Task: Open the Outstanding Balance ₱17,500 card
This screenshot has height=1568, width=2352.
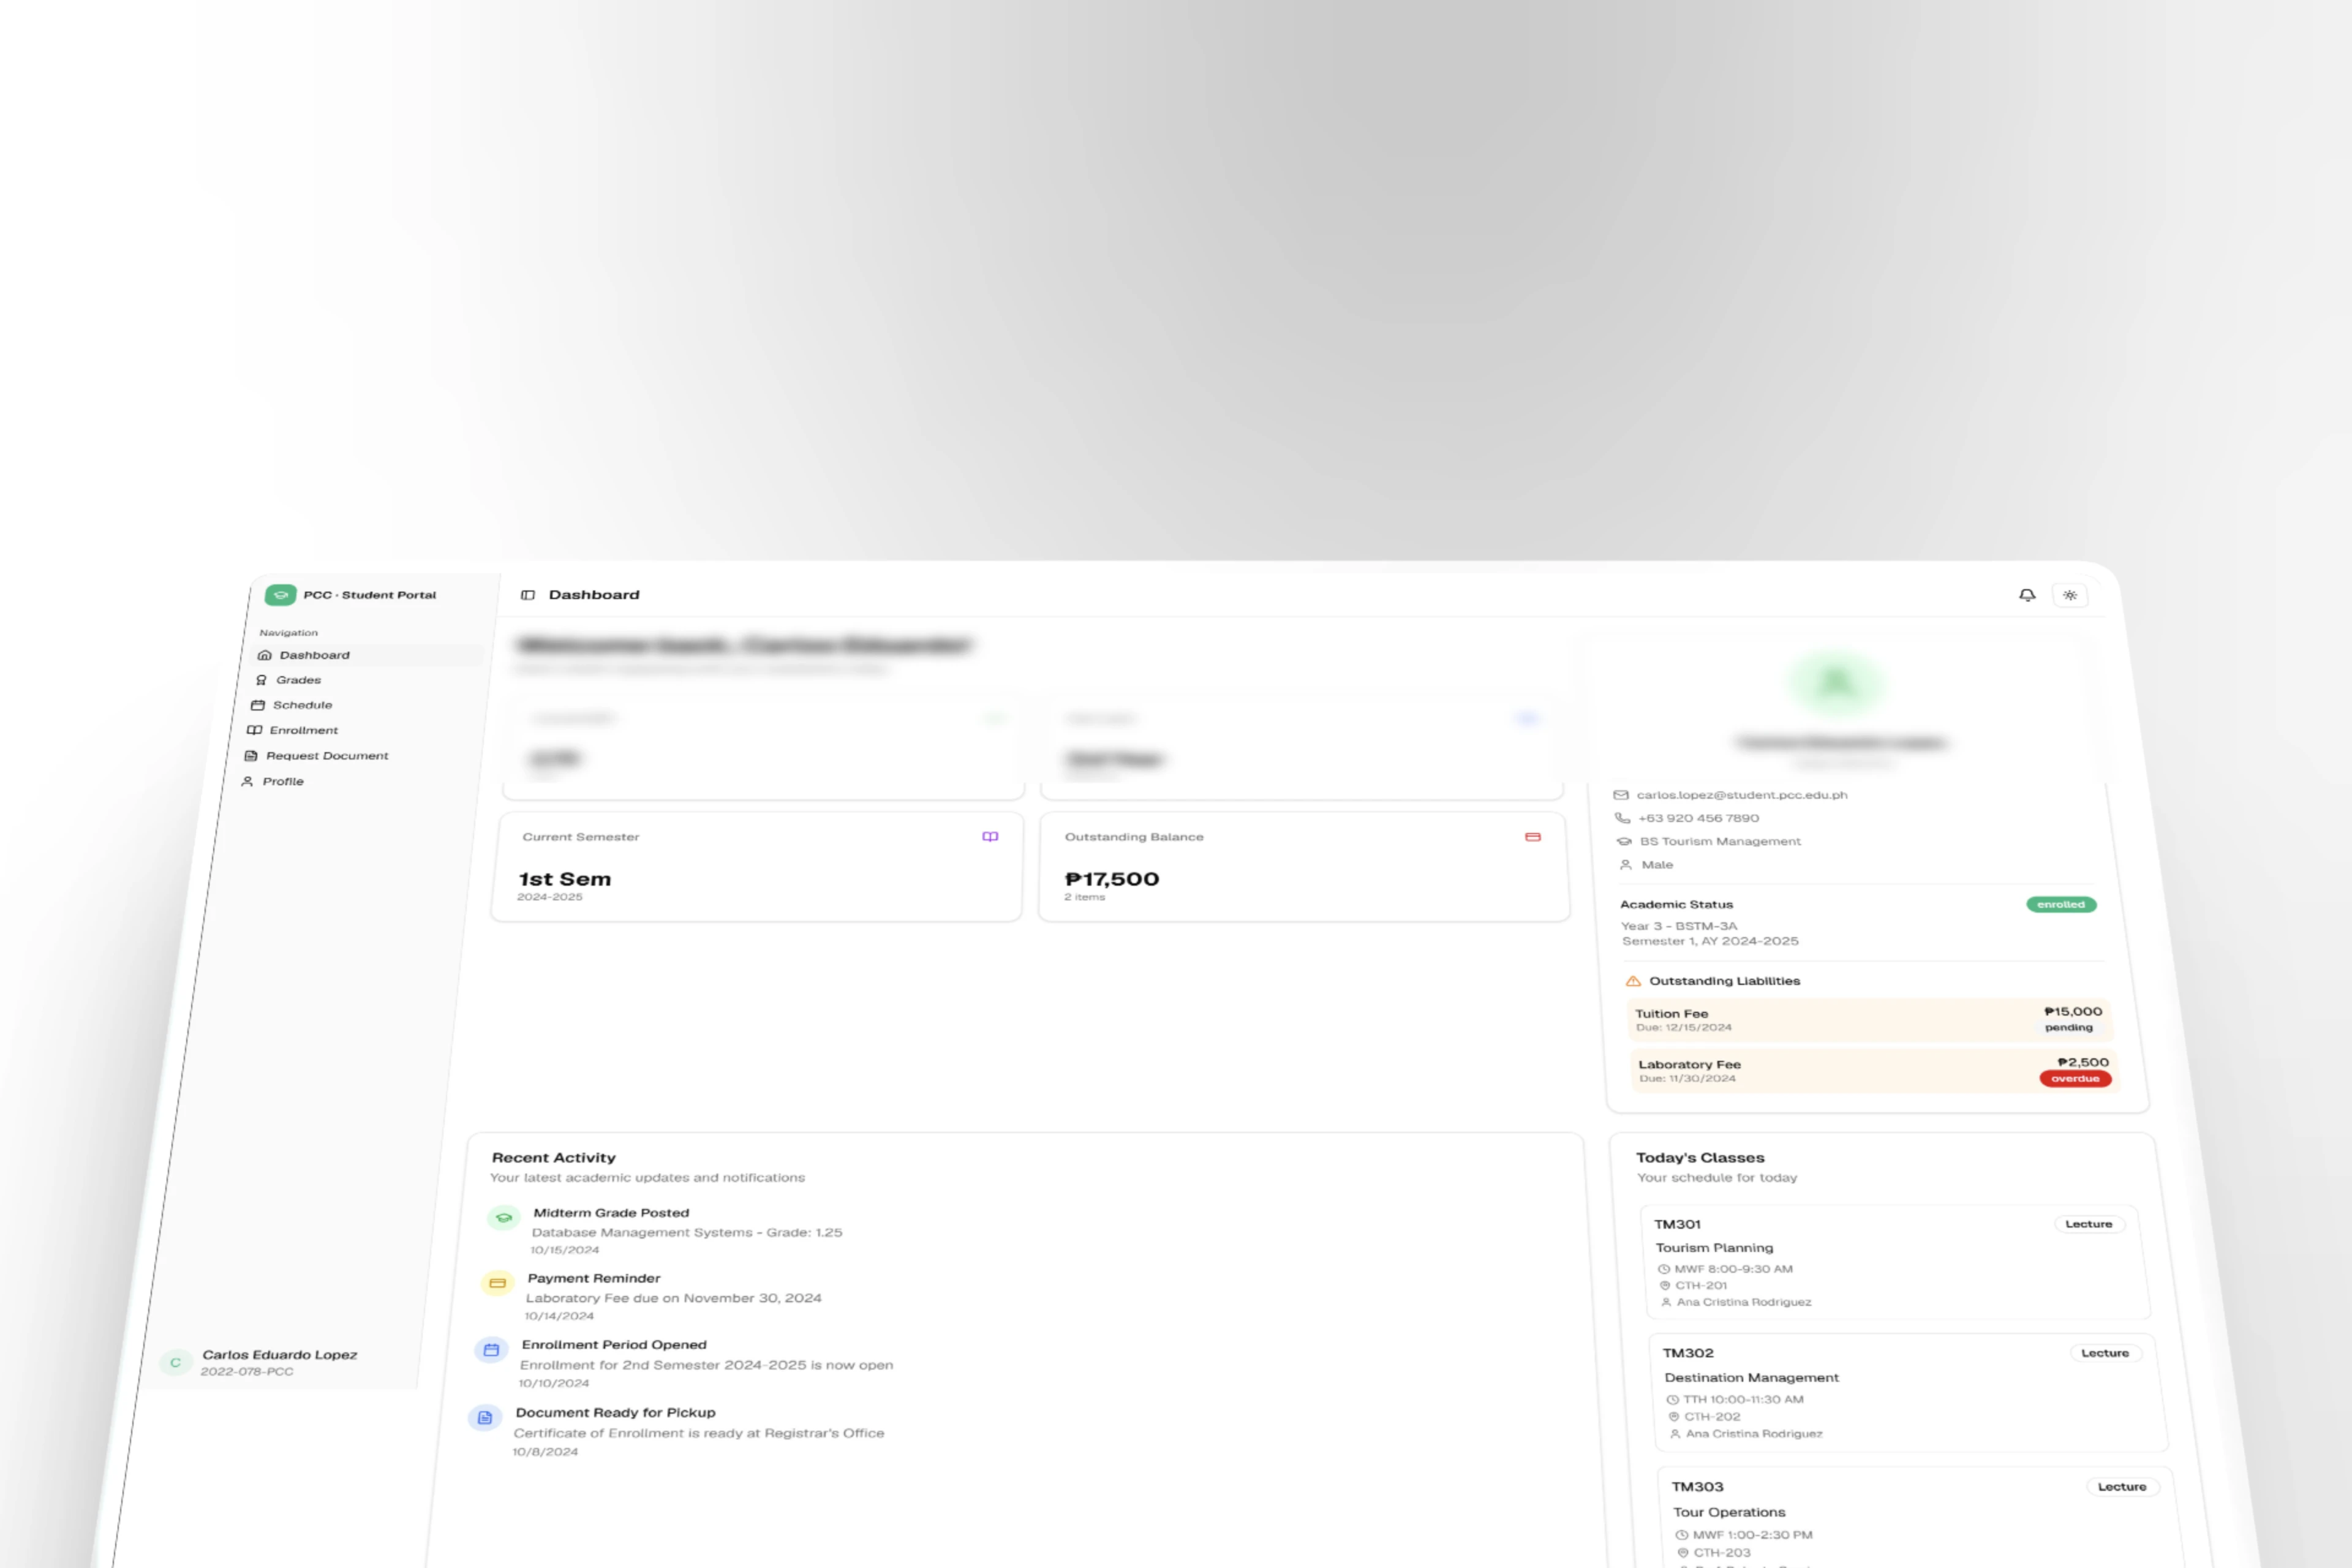Action: point(1304,867)
